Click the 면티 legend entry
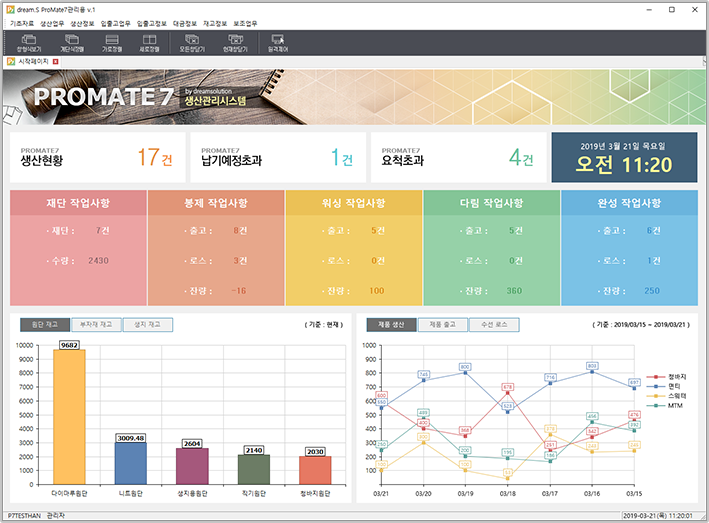709x523 pixels. click(x=663, y=386)
